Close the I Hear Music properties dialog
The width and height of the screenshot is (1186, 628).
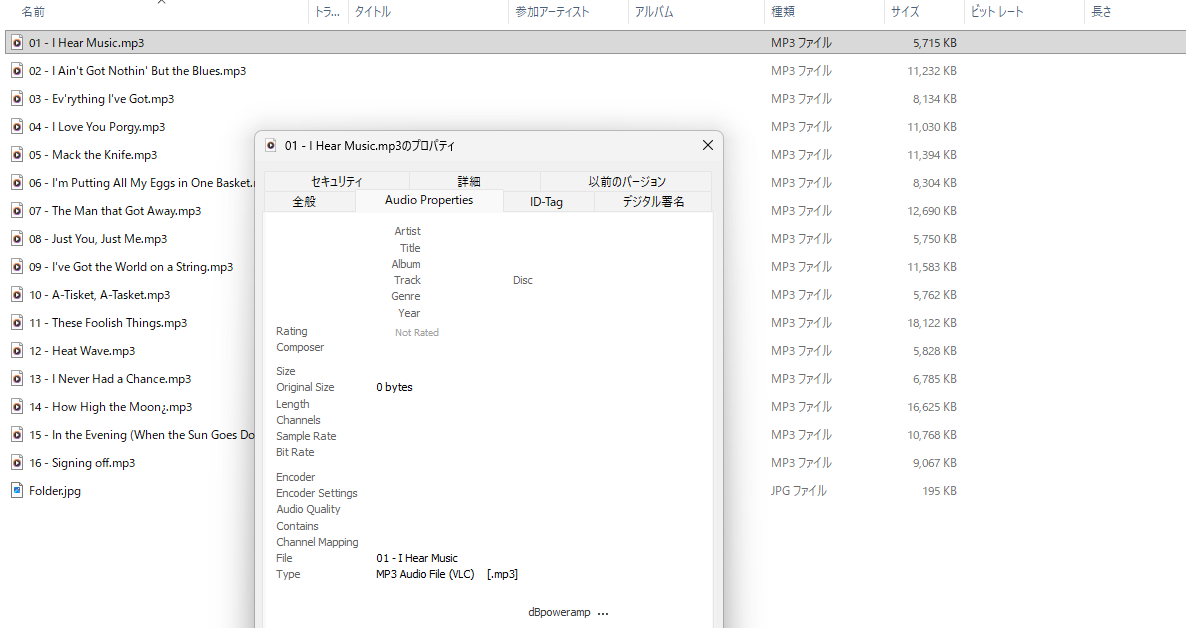(708, 145)
